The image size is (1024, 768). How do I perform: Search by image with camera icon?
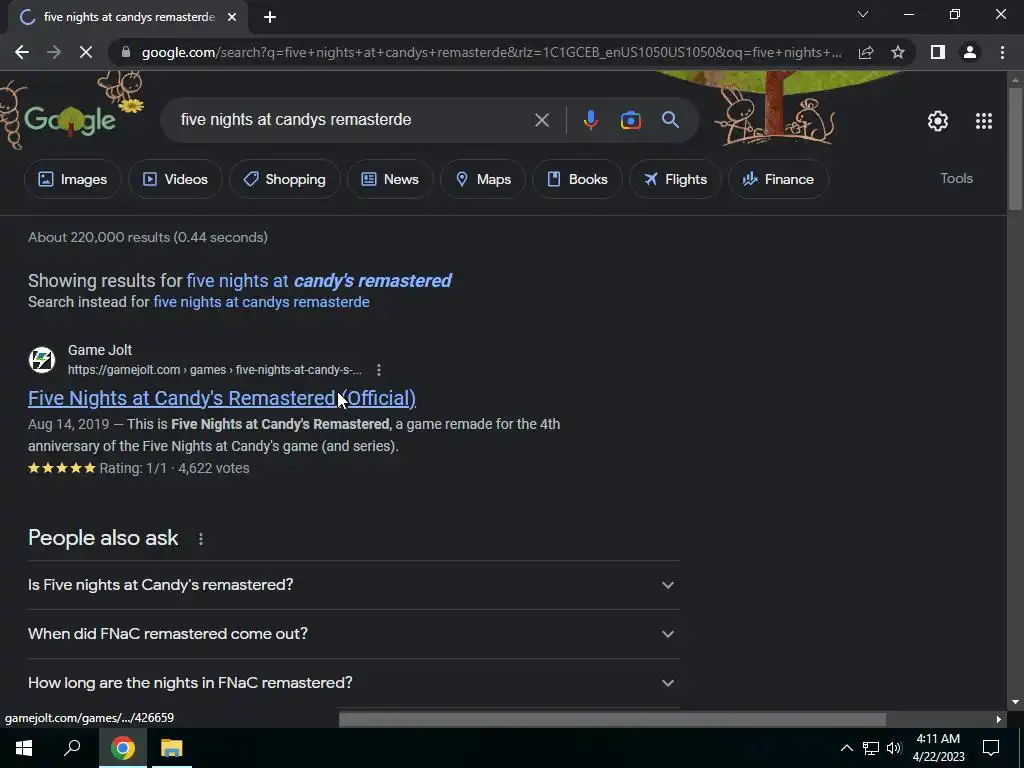click(630, 120)
